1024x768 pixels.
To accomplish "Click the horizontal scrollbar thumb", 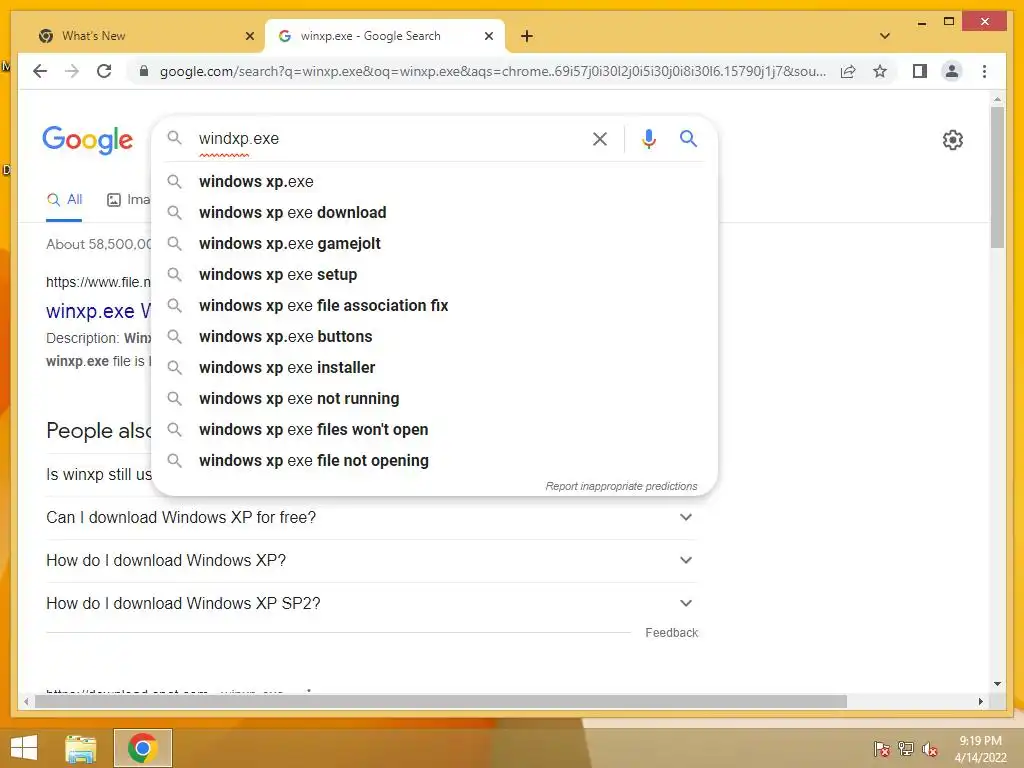I will pos(441,701).
